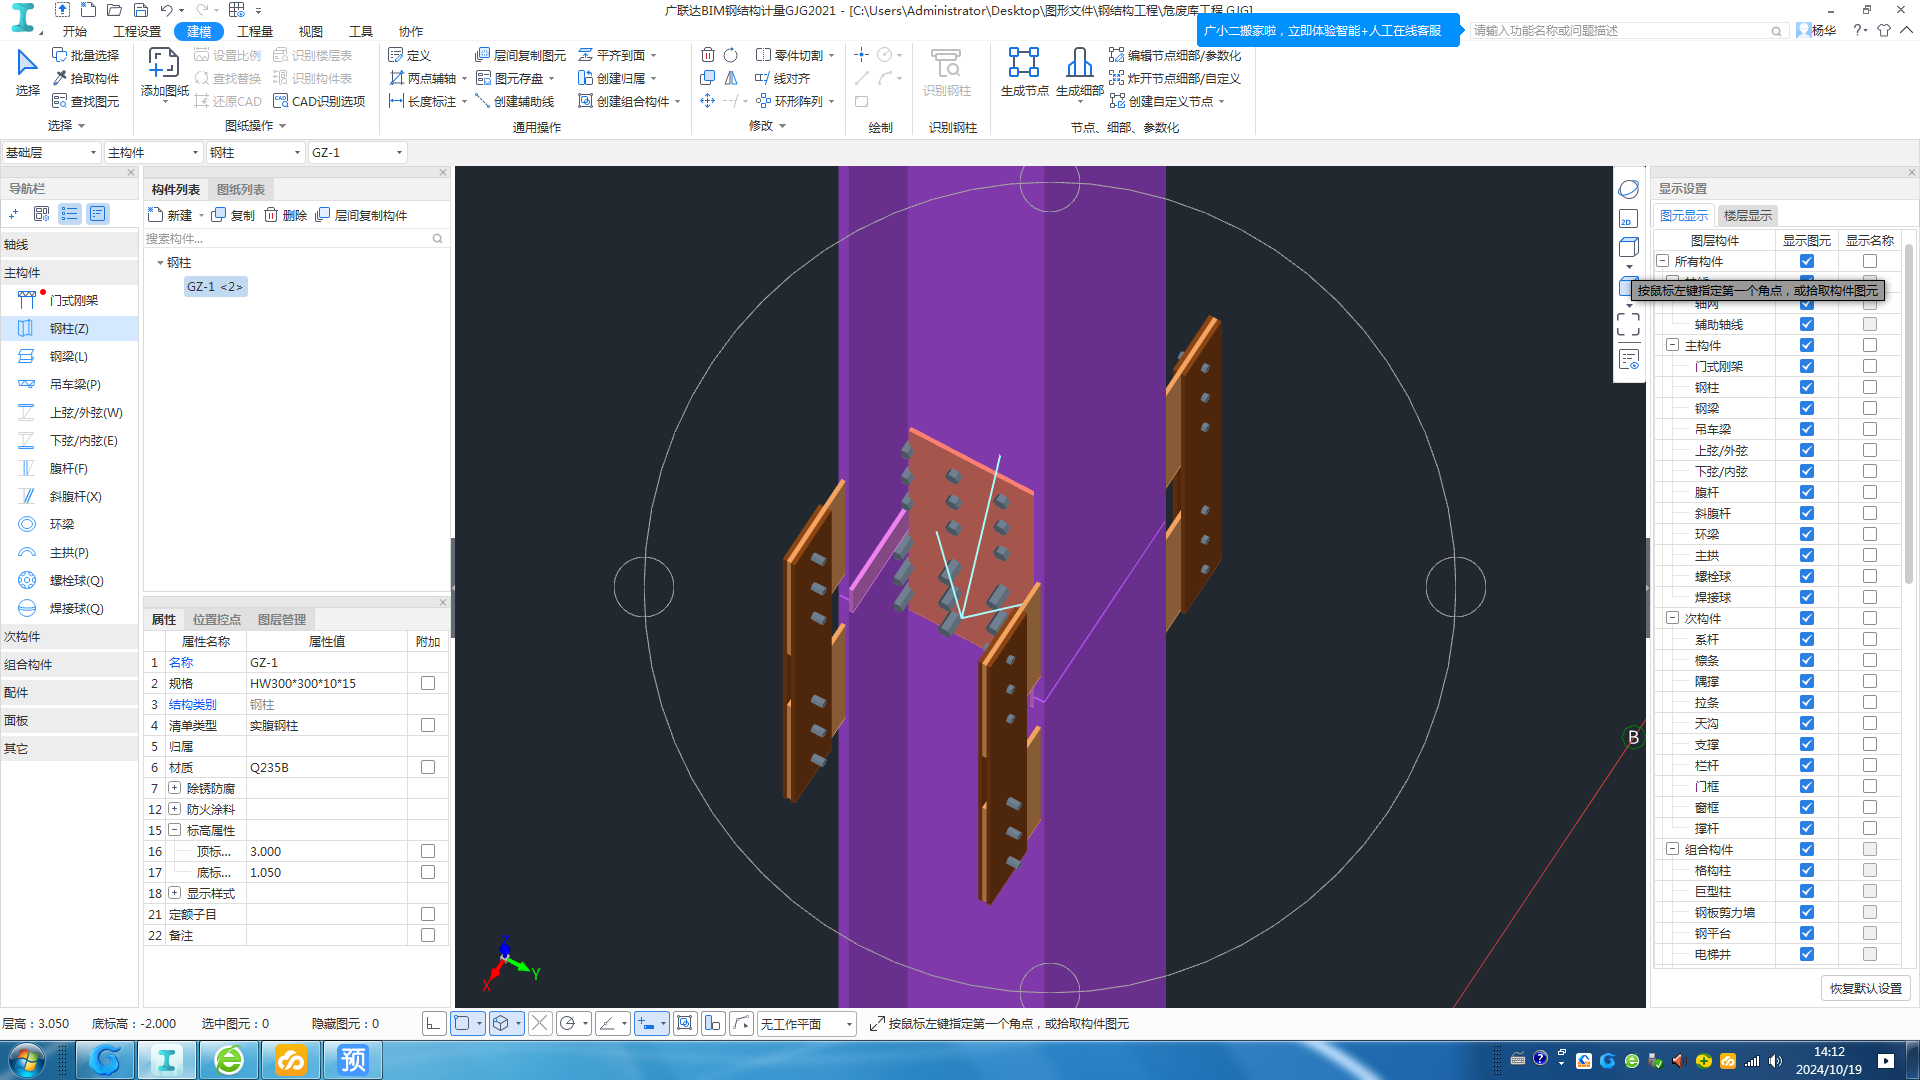1920x1080 pixels.
Task: Click the fit-to-screen icon in viewport toolbar
Action: coord(1628,324)
